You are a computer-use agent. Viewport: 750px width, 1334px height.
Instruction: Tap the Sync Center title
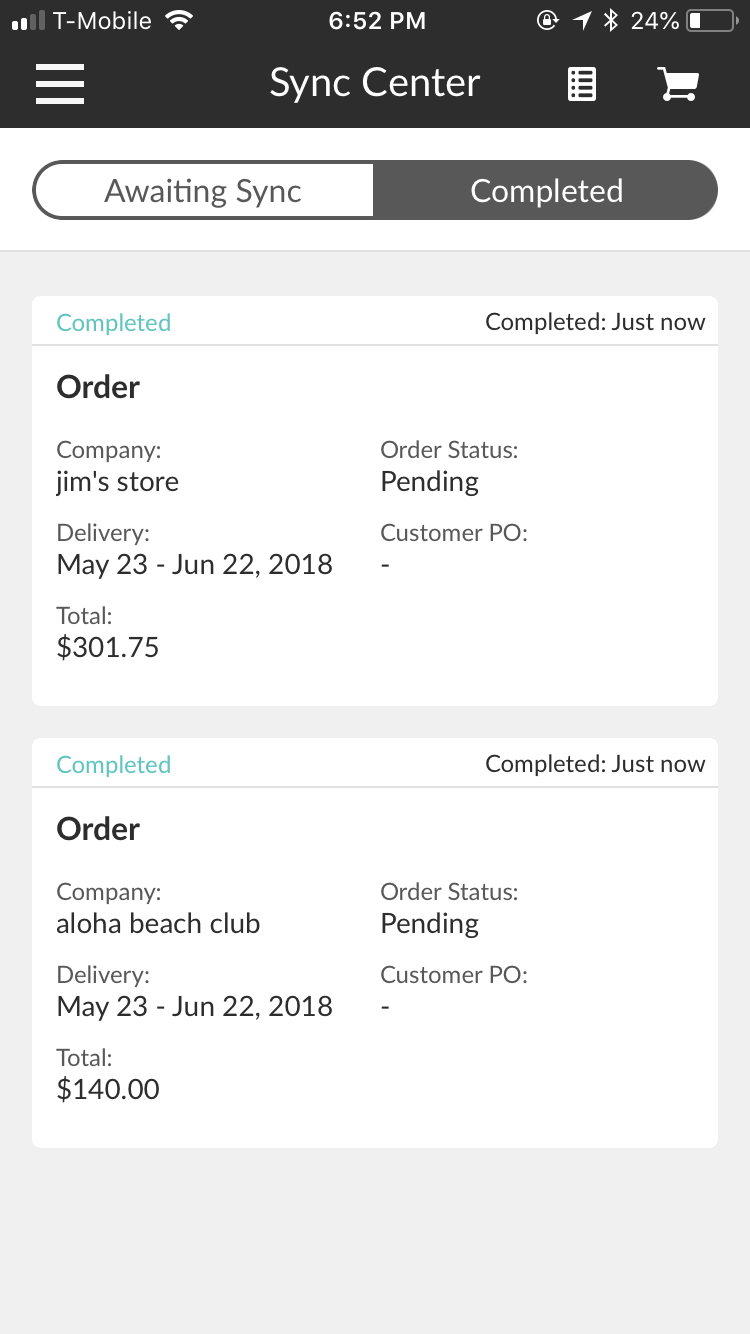[375, 83]
